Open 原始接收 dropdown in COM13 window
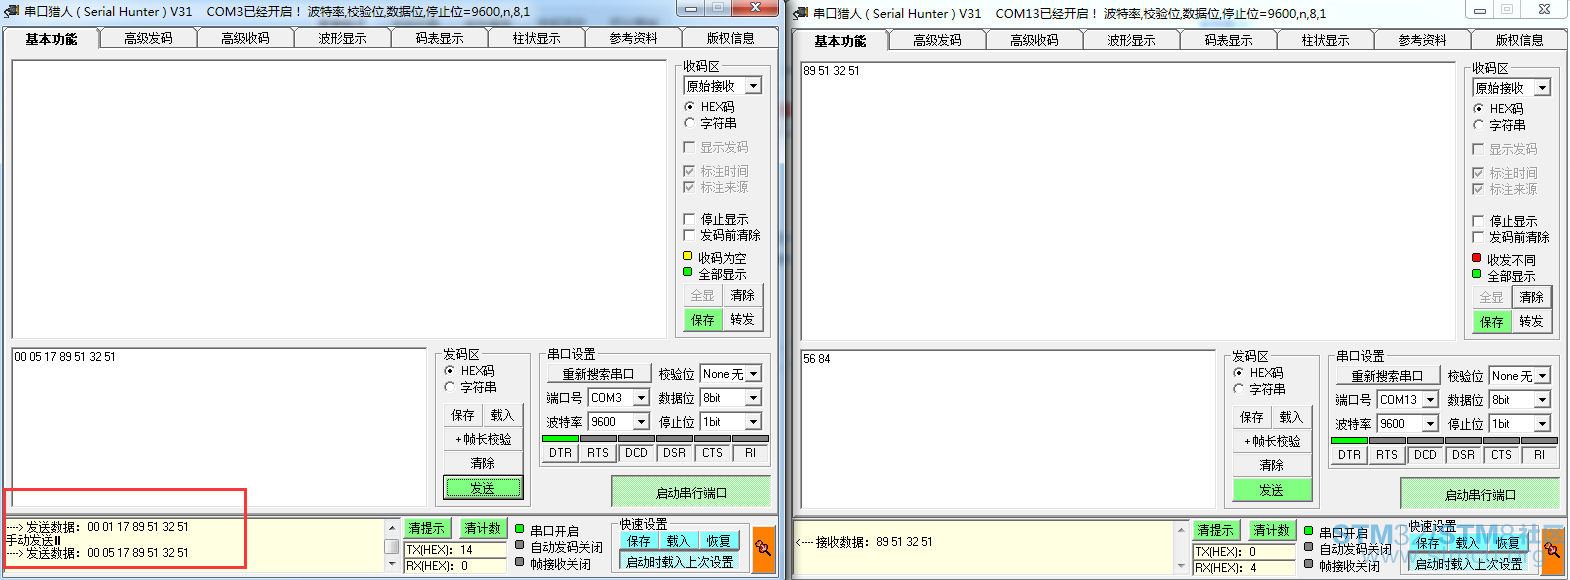 [1542, 88]
